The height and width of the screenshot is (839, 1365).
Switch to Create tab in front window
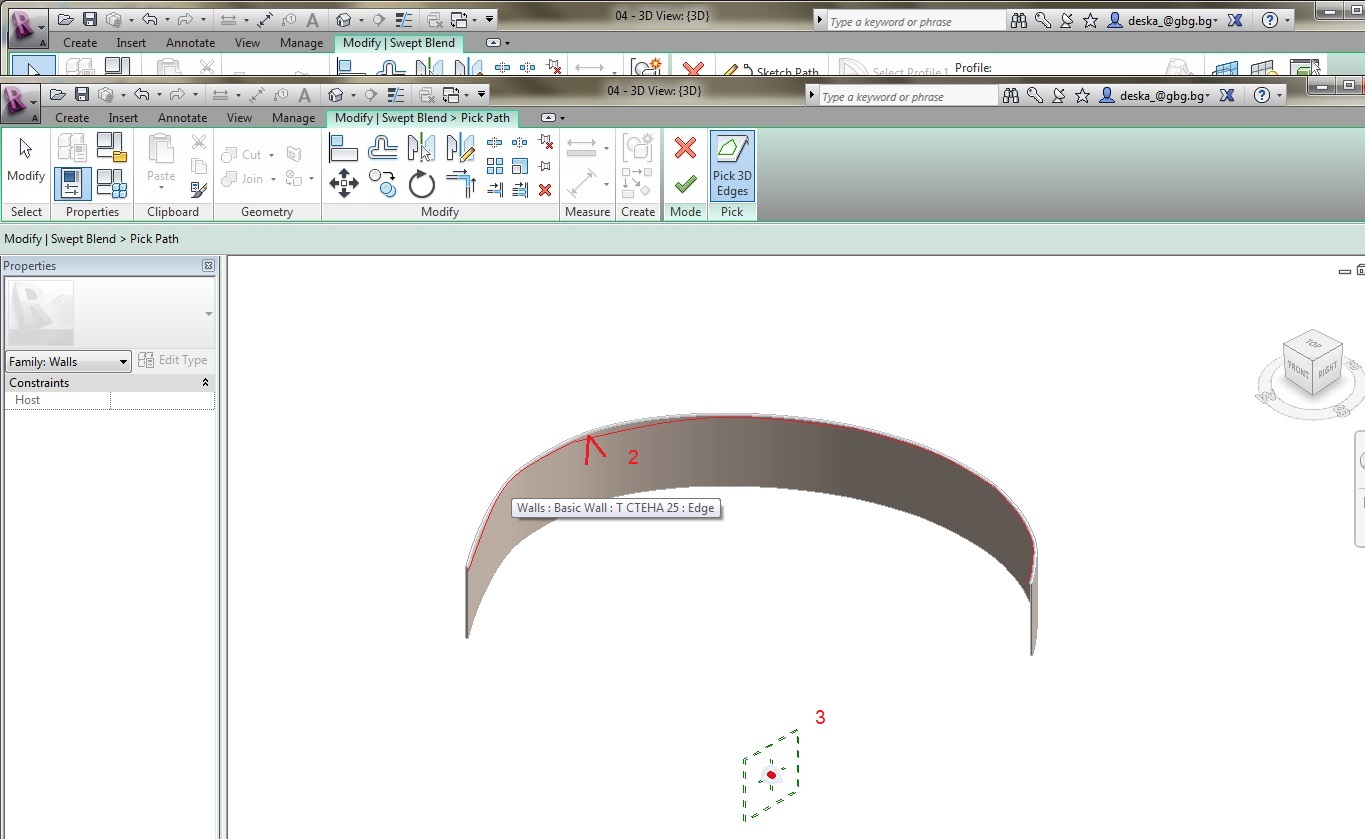click(72, 118)
